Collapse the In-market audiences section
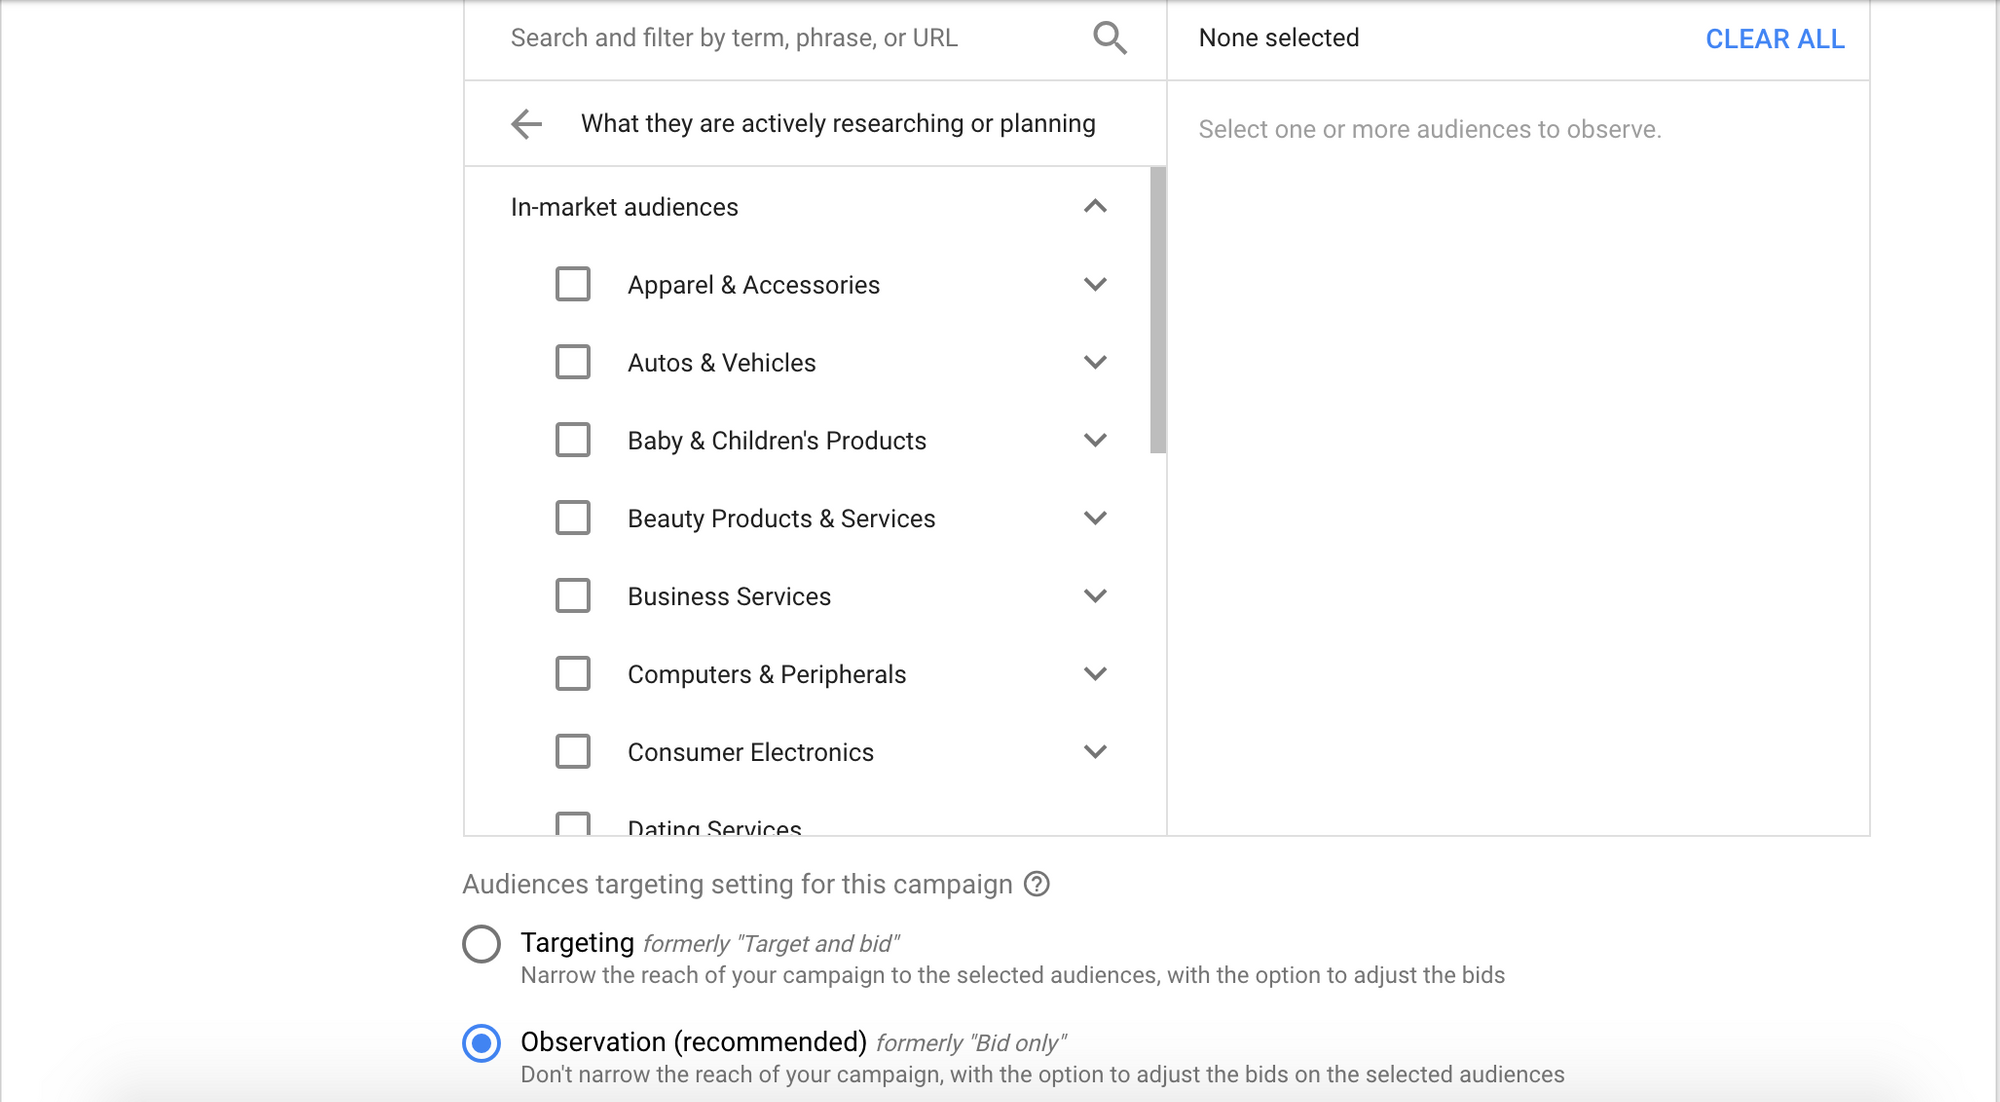Viewport: 2000px width, 1102px height. click(x=1096, y=207)
